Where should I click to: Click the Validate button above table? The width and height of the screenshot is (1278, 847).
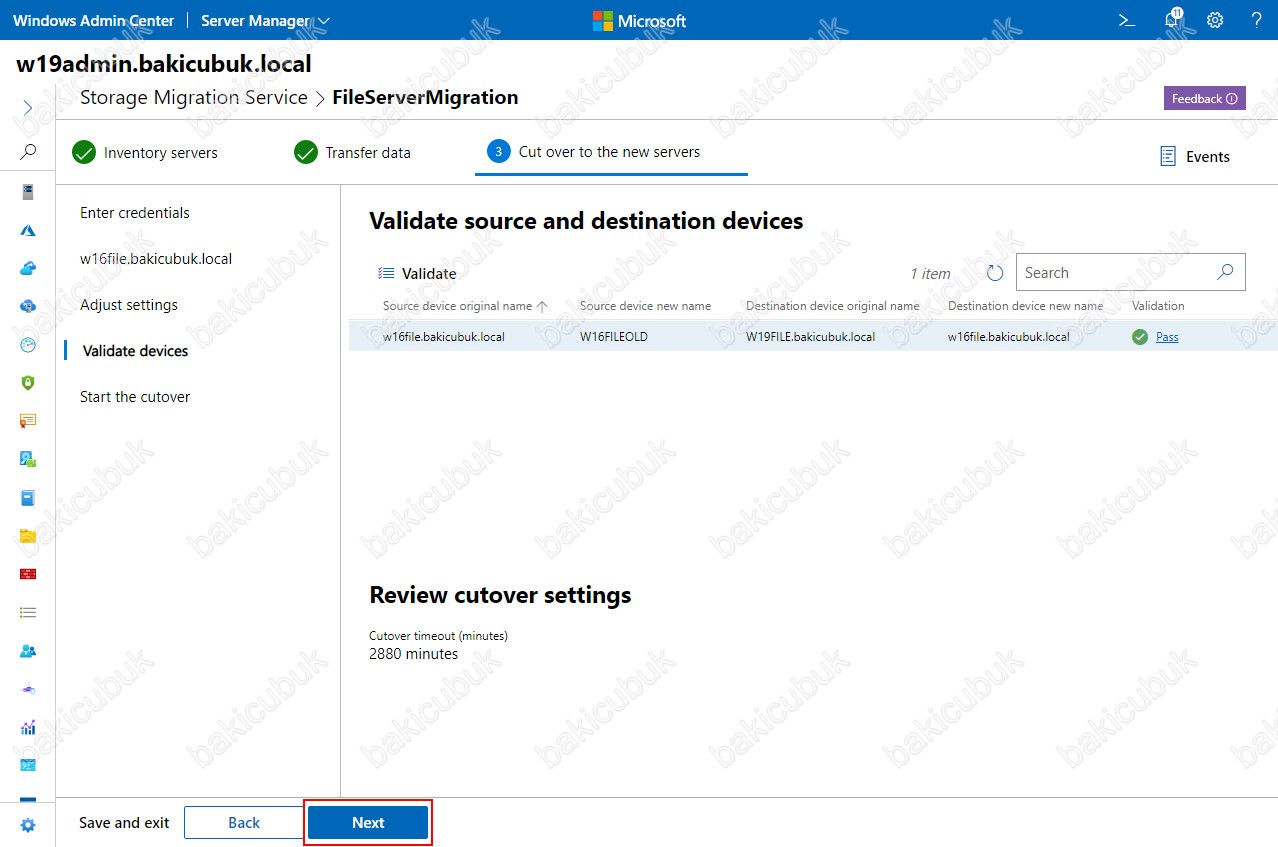click(x=417, y=273)
